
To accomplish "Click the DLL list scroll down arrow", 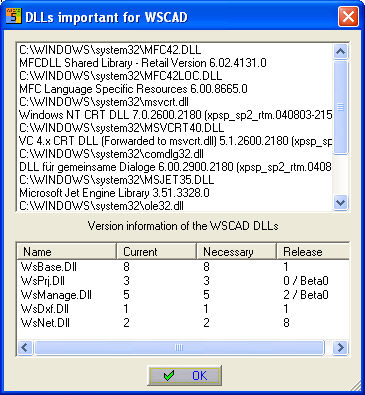I will pos(340,202).
